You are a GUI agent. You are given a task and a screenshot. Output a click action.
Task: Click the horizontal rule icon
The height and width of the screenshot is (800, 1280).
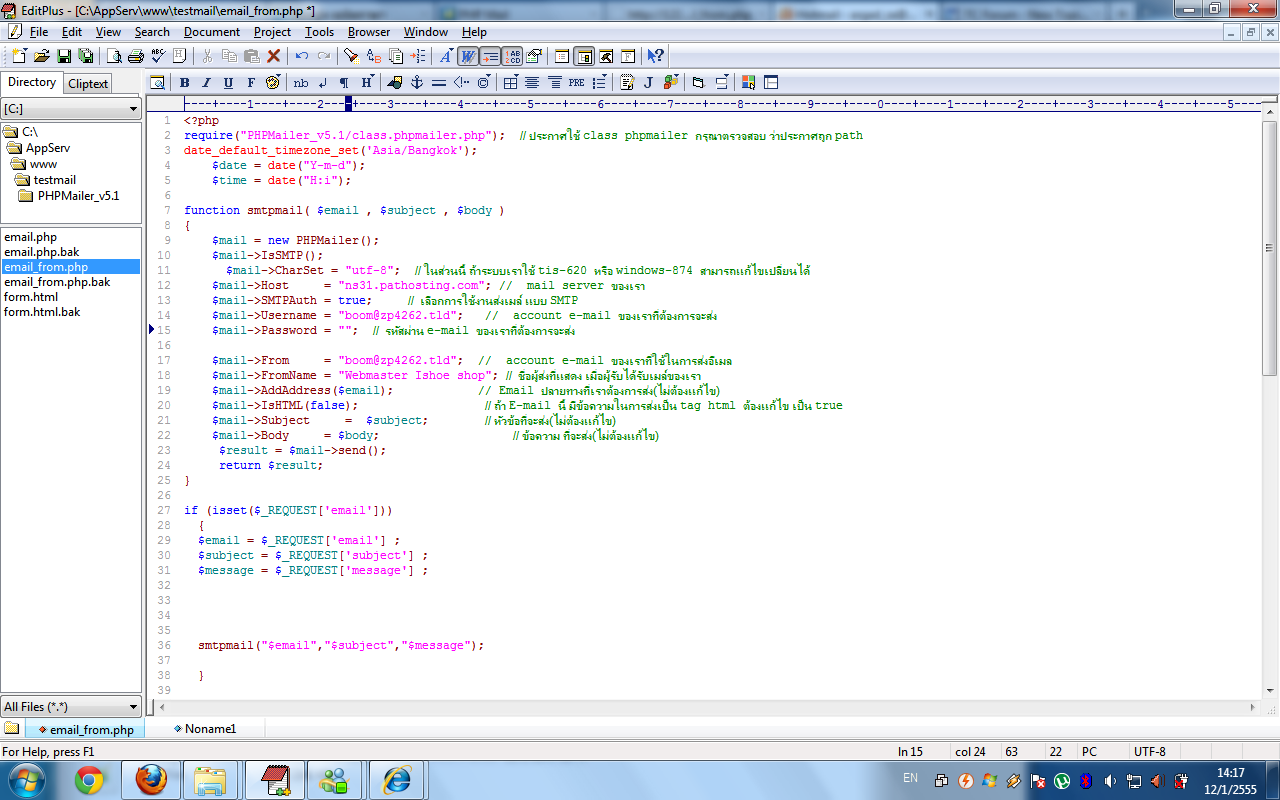point(439,82)
